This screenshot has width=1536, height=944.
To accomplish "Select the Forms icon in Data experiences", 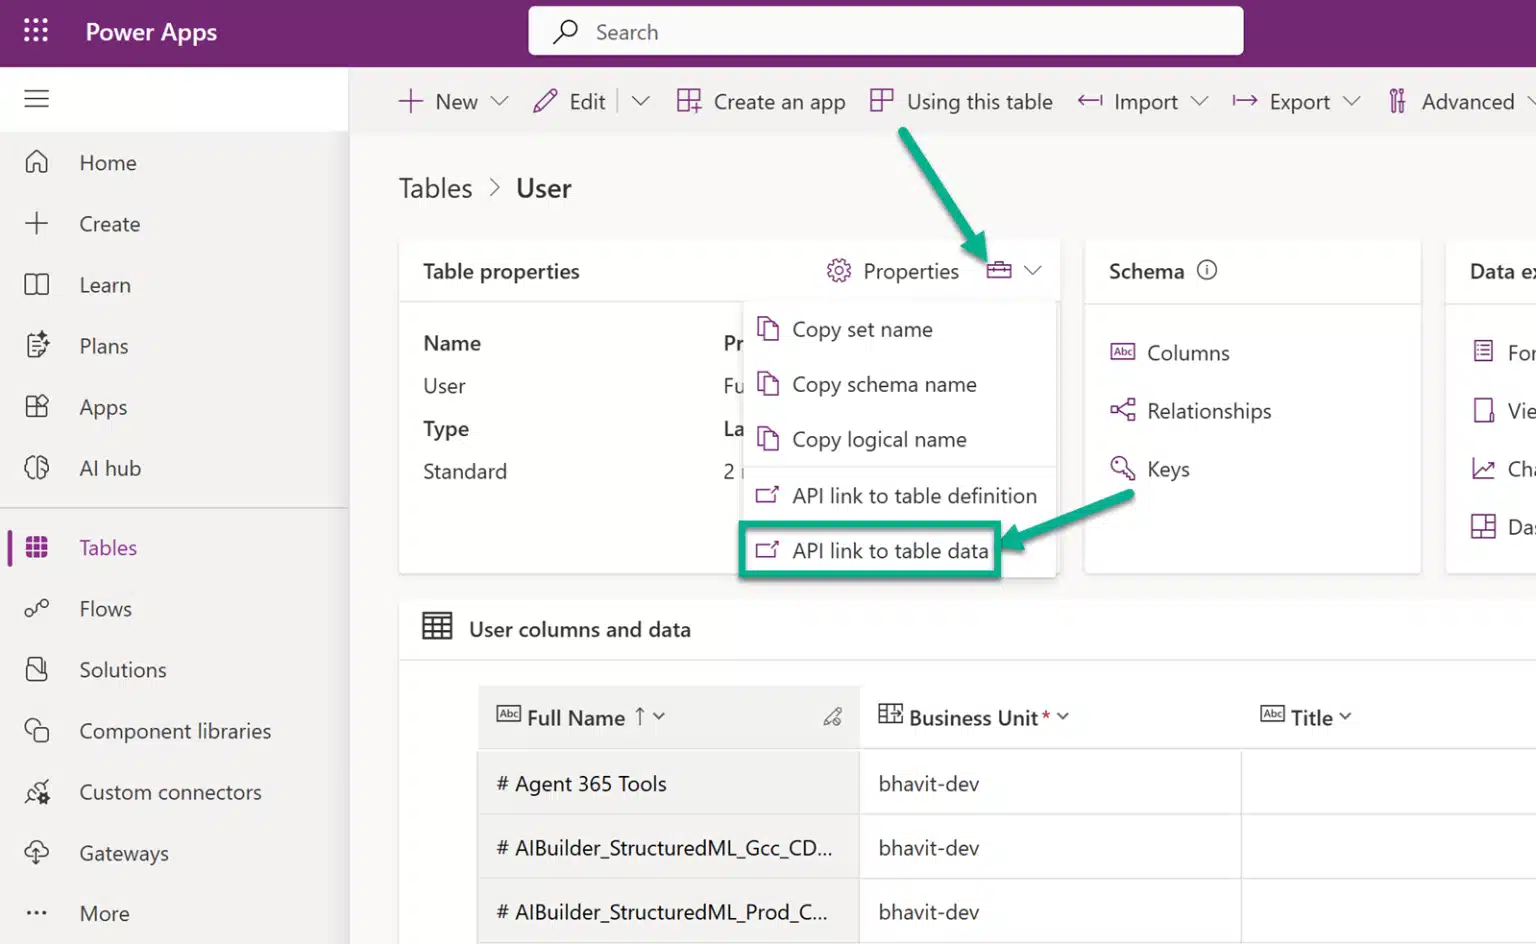I will pyautogui.click(x=1483, y=351).
